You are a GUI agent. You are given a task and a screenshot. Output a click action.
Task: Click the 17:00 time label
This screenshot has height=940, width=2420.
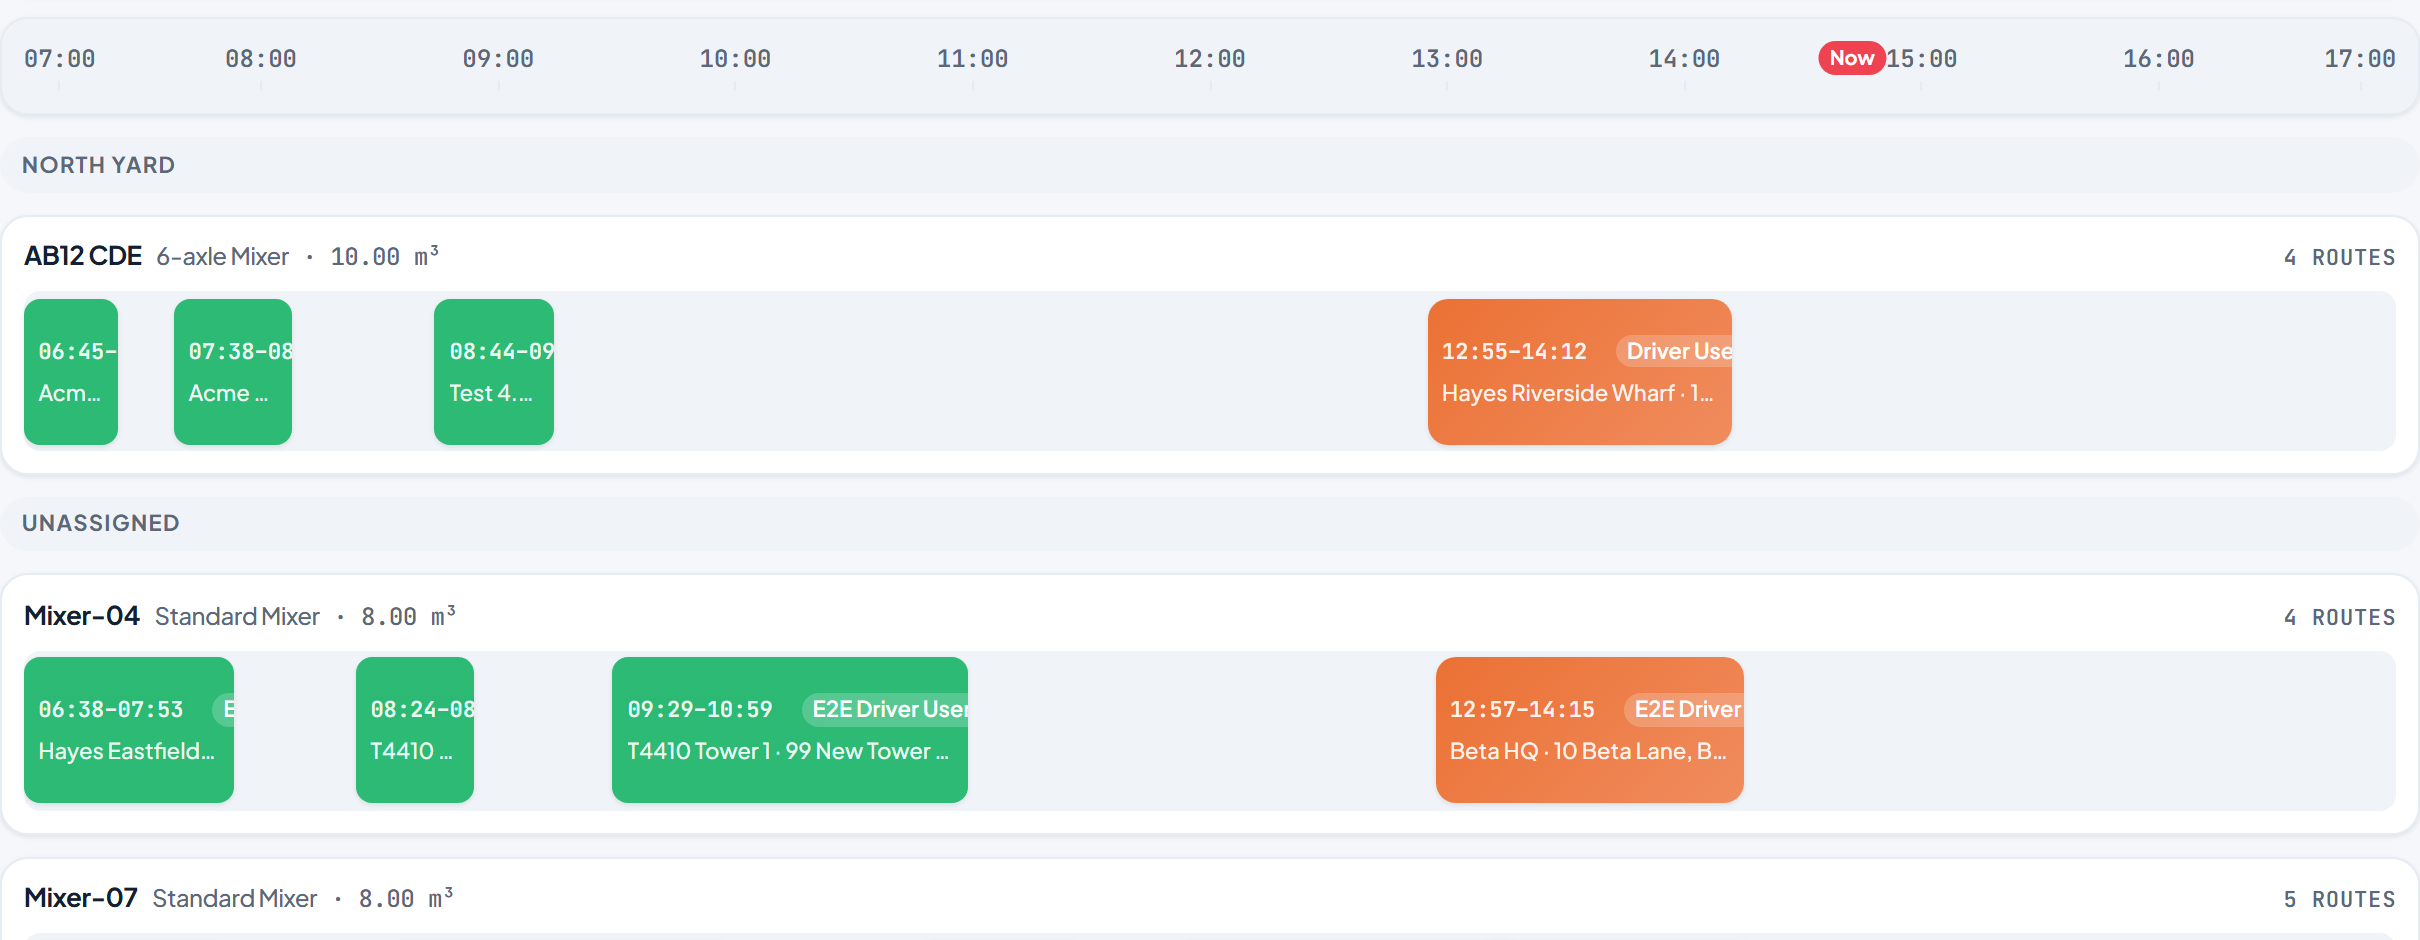tap(2360, 59)
